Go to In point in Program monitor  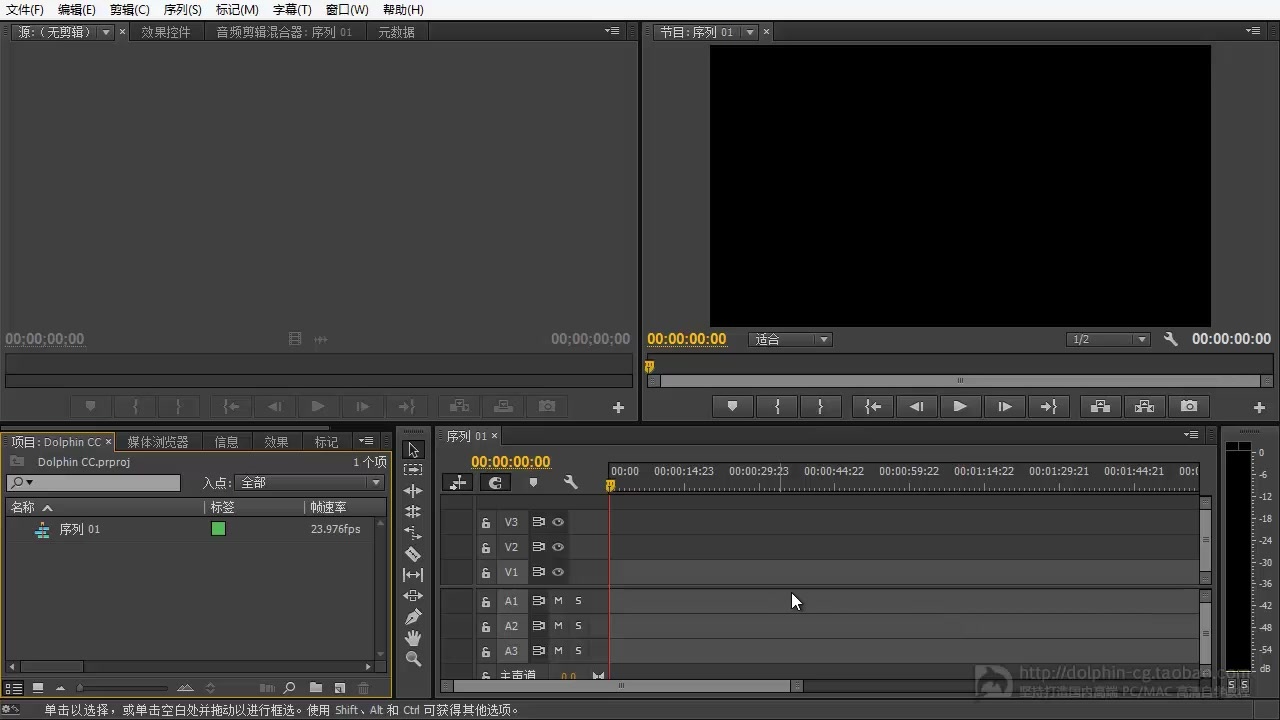point(873,407)
